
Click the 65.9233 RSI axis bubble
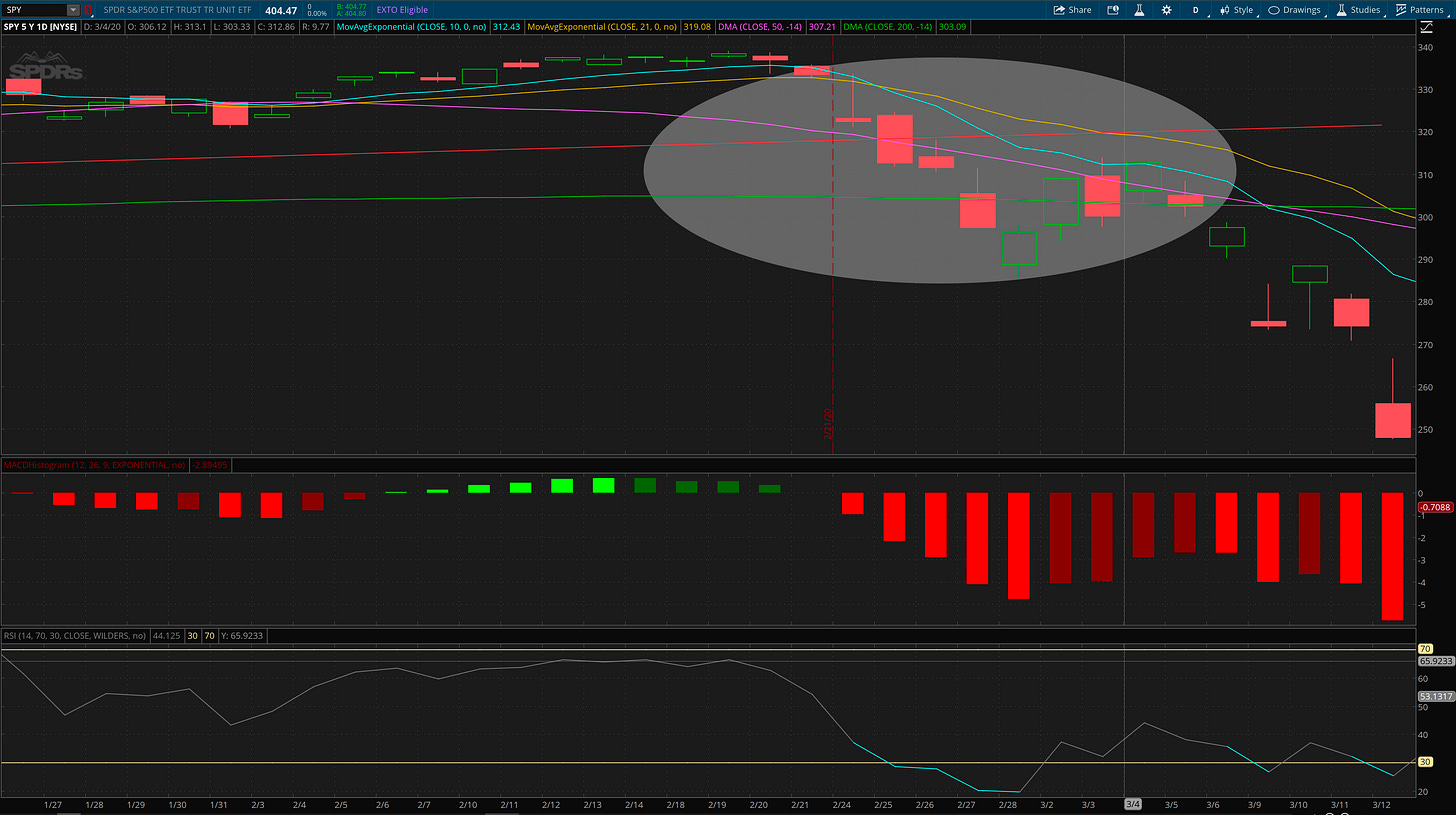1436,661
